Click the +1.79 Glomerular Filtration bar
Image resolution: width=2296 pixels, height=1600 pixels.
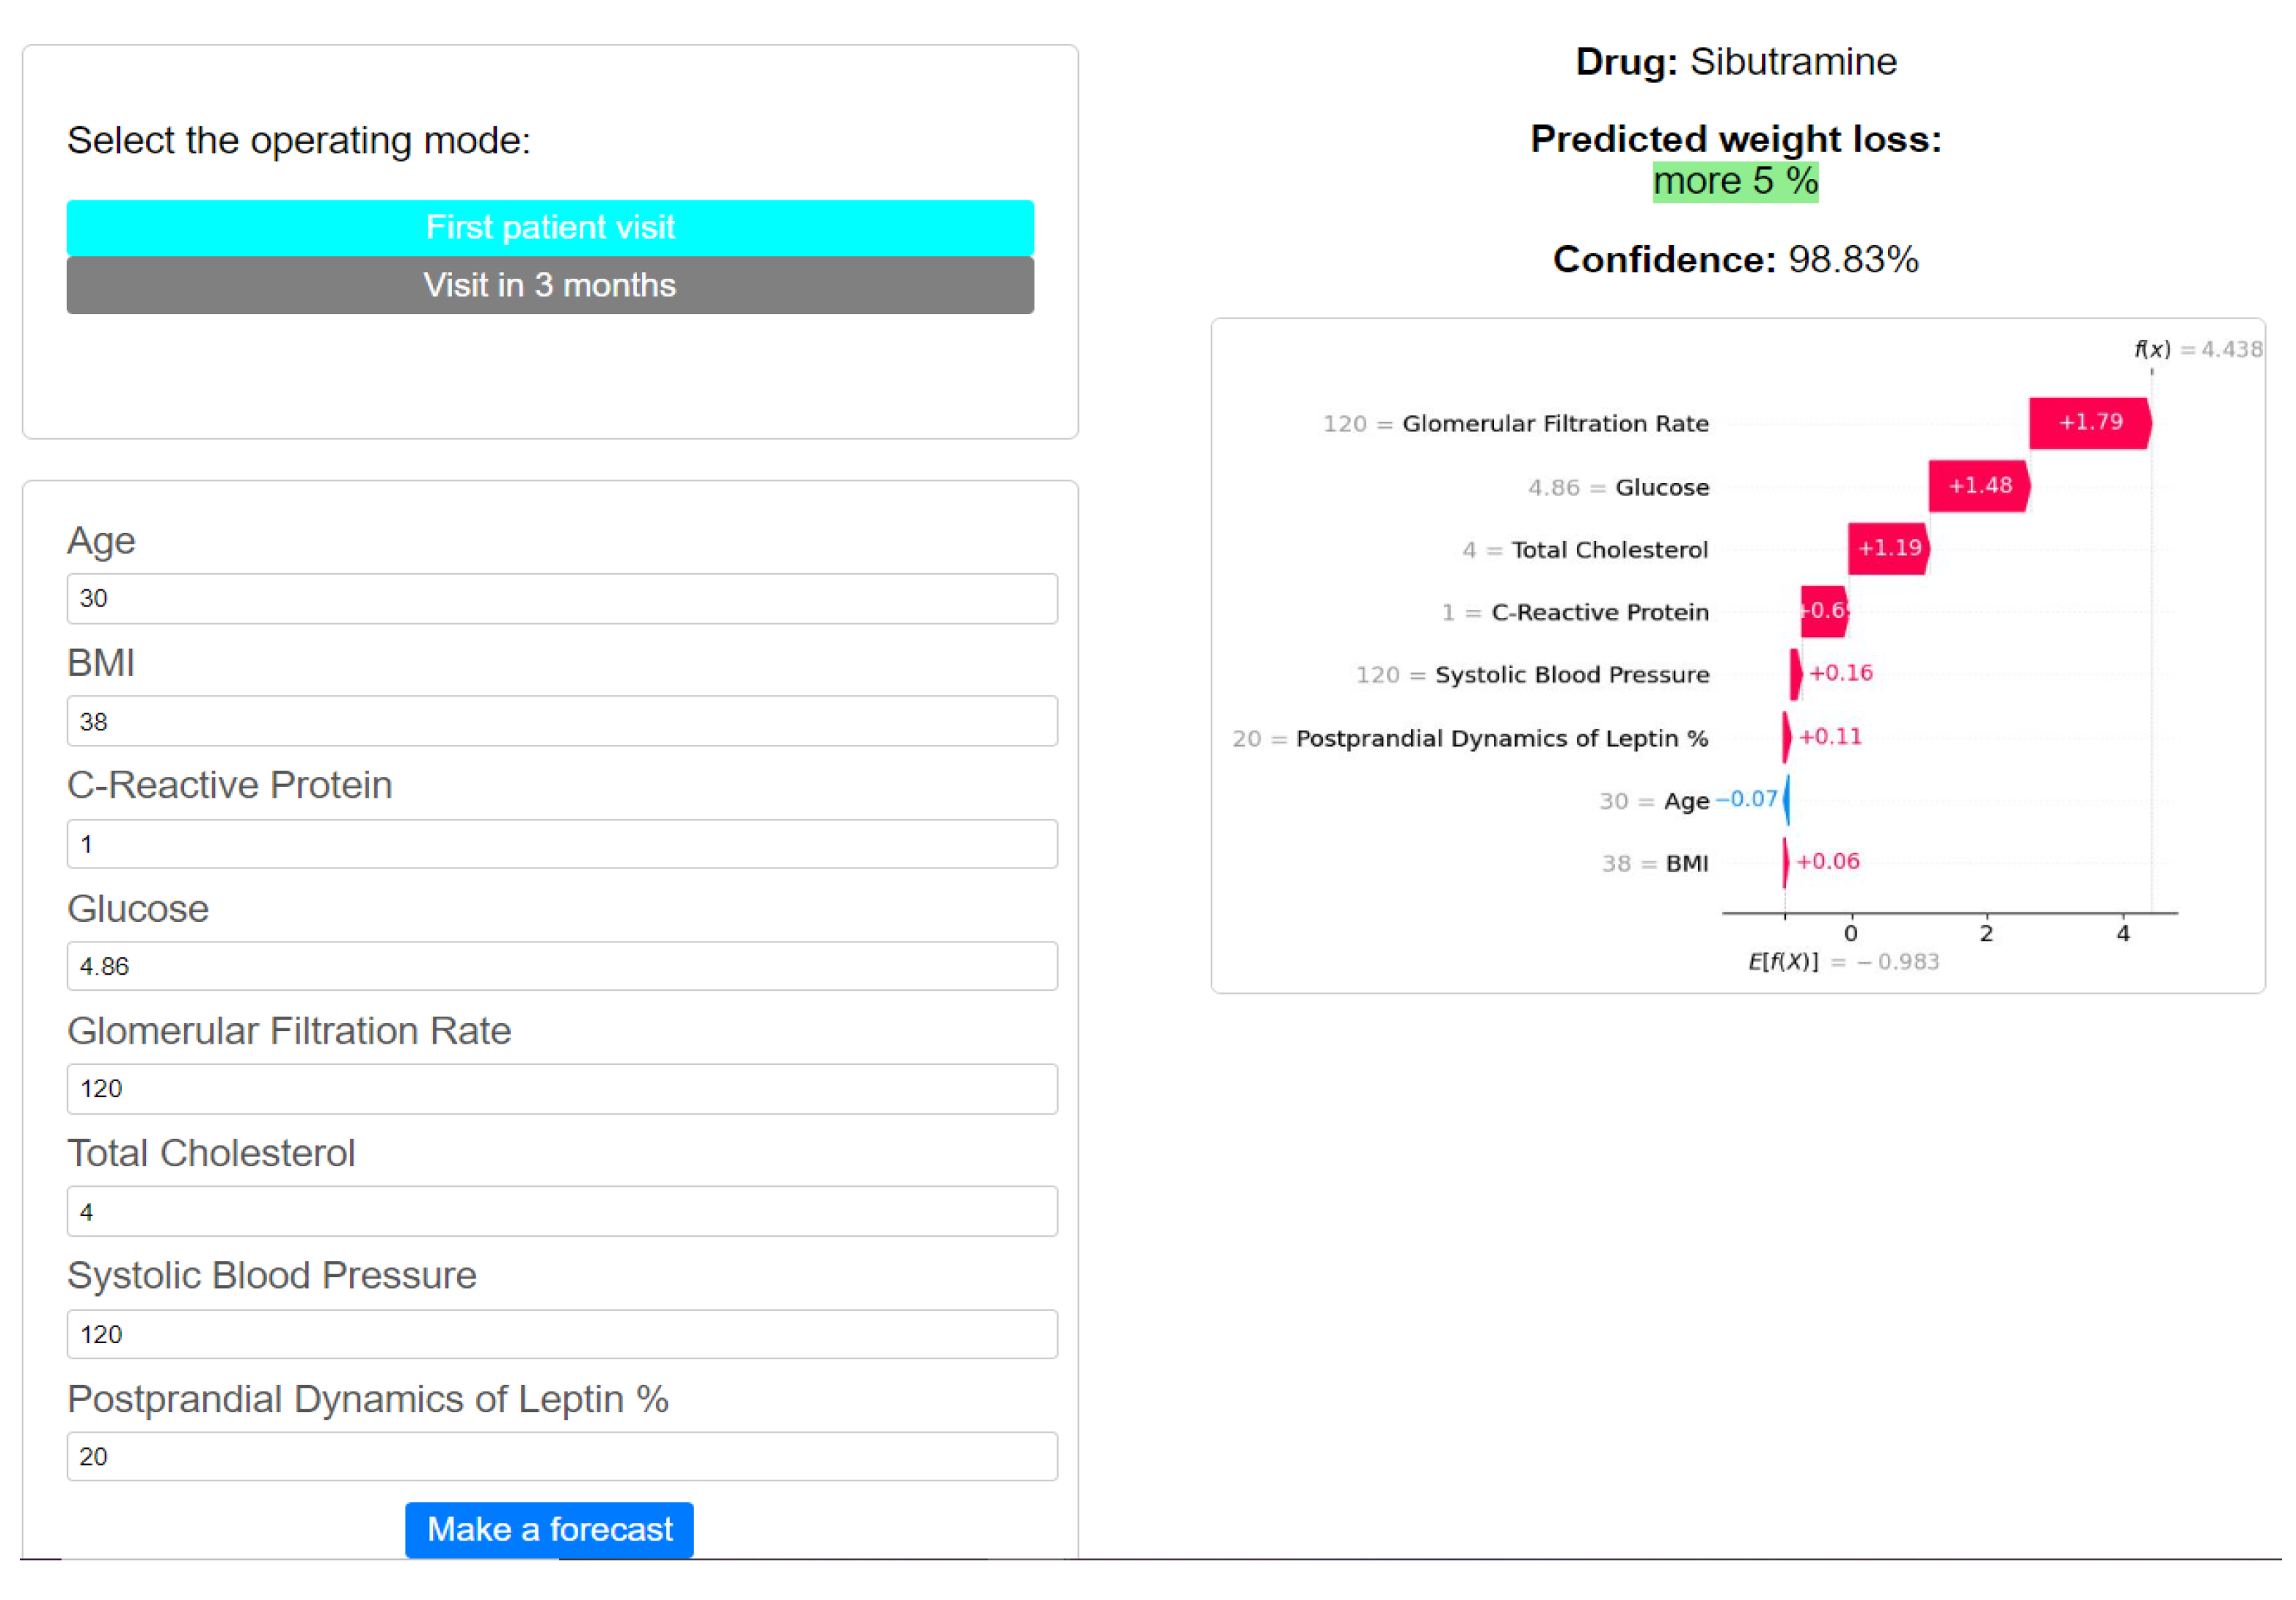point(2089,423)
